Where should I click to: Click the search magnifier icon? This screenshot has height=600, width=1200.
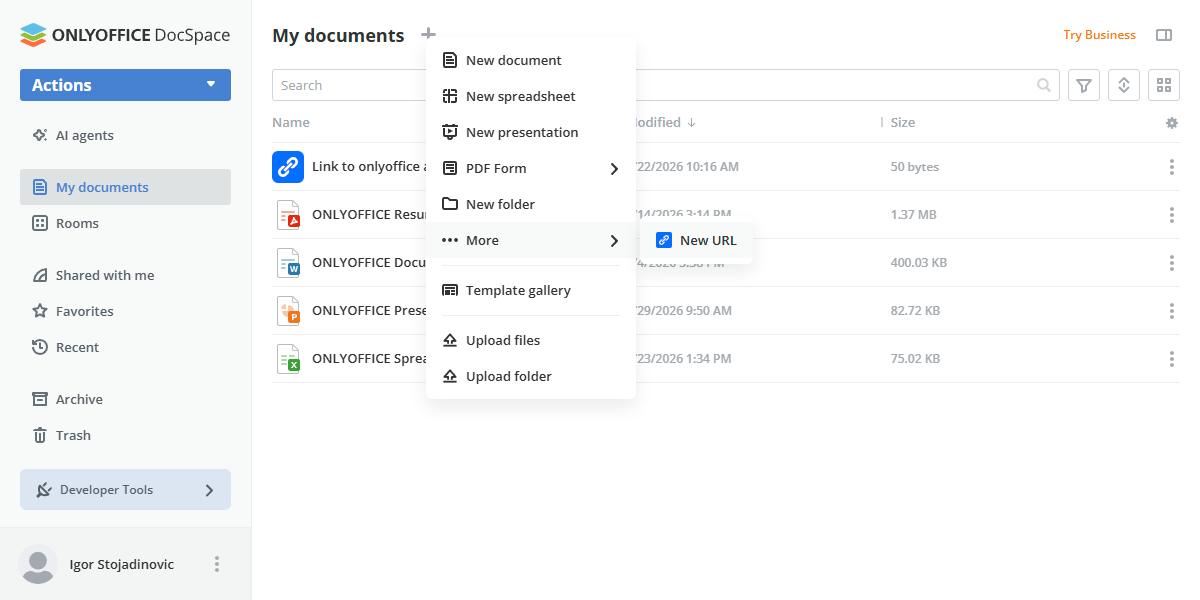(x=1044, y=86)
